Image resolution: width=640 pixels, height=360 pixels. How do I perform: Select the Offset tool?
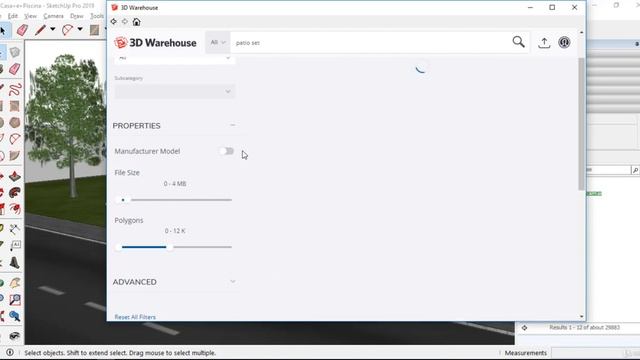15,209
